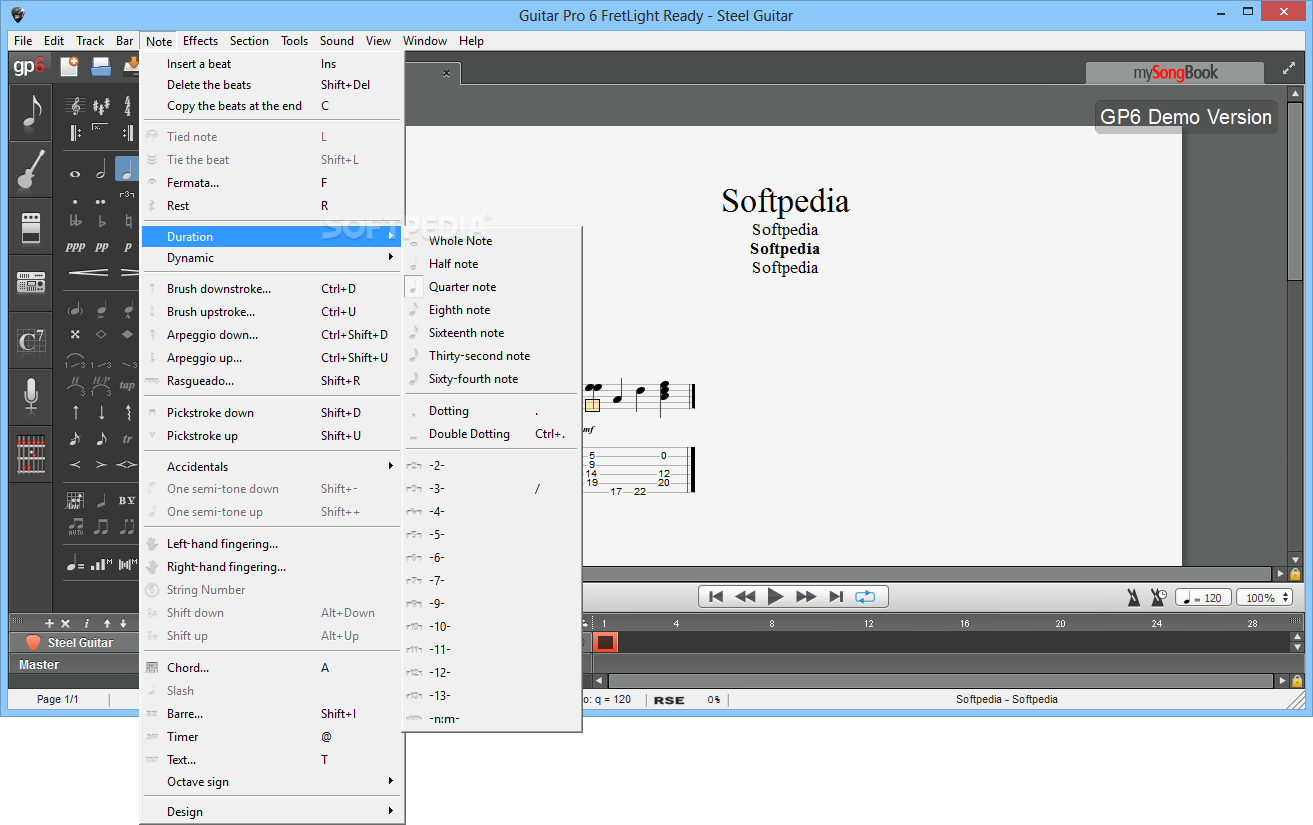The image size is (1313, 825).
Task: Open the mastering rack panel icon
Action: [31, 284]
